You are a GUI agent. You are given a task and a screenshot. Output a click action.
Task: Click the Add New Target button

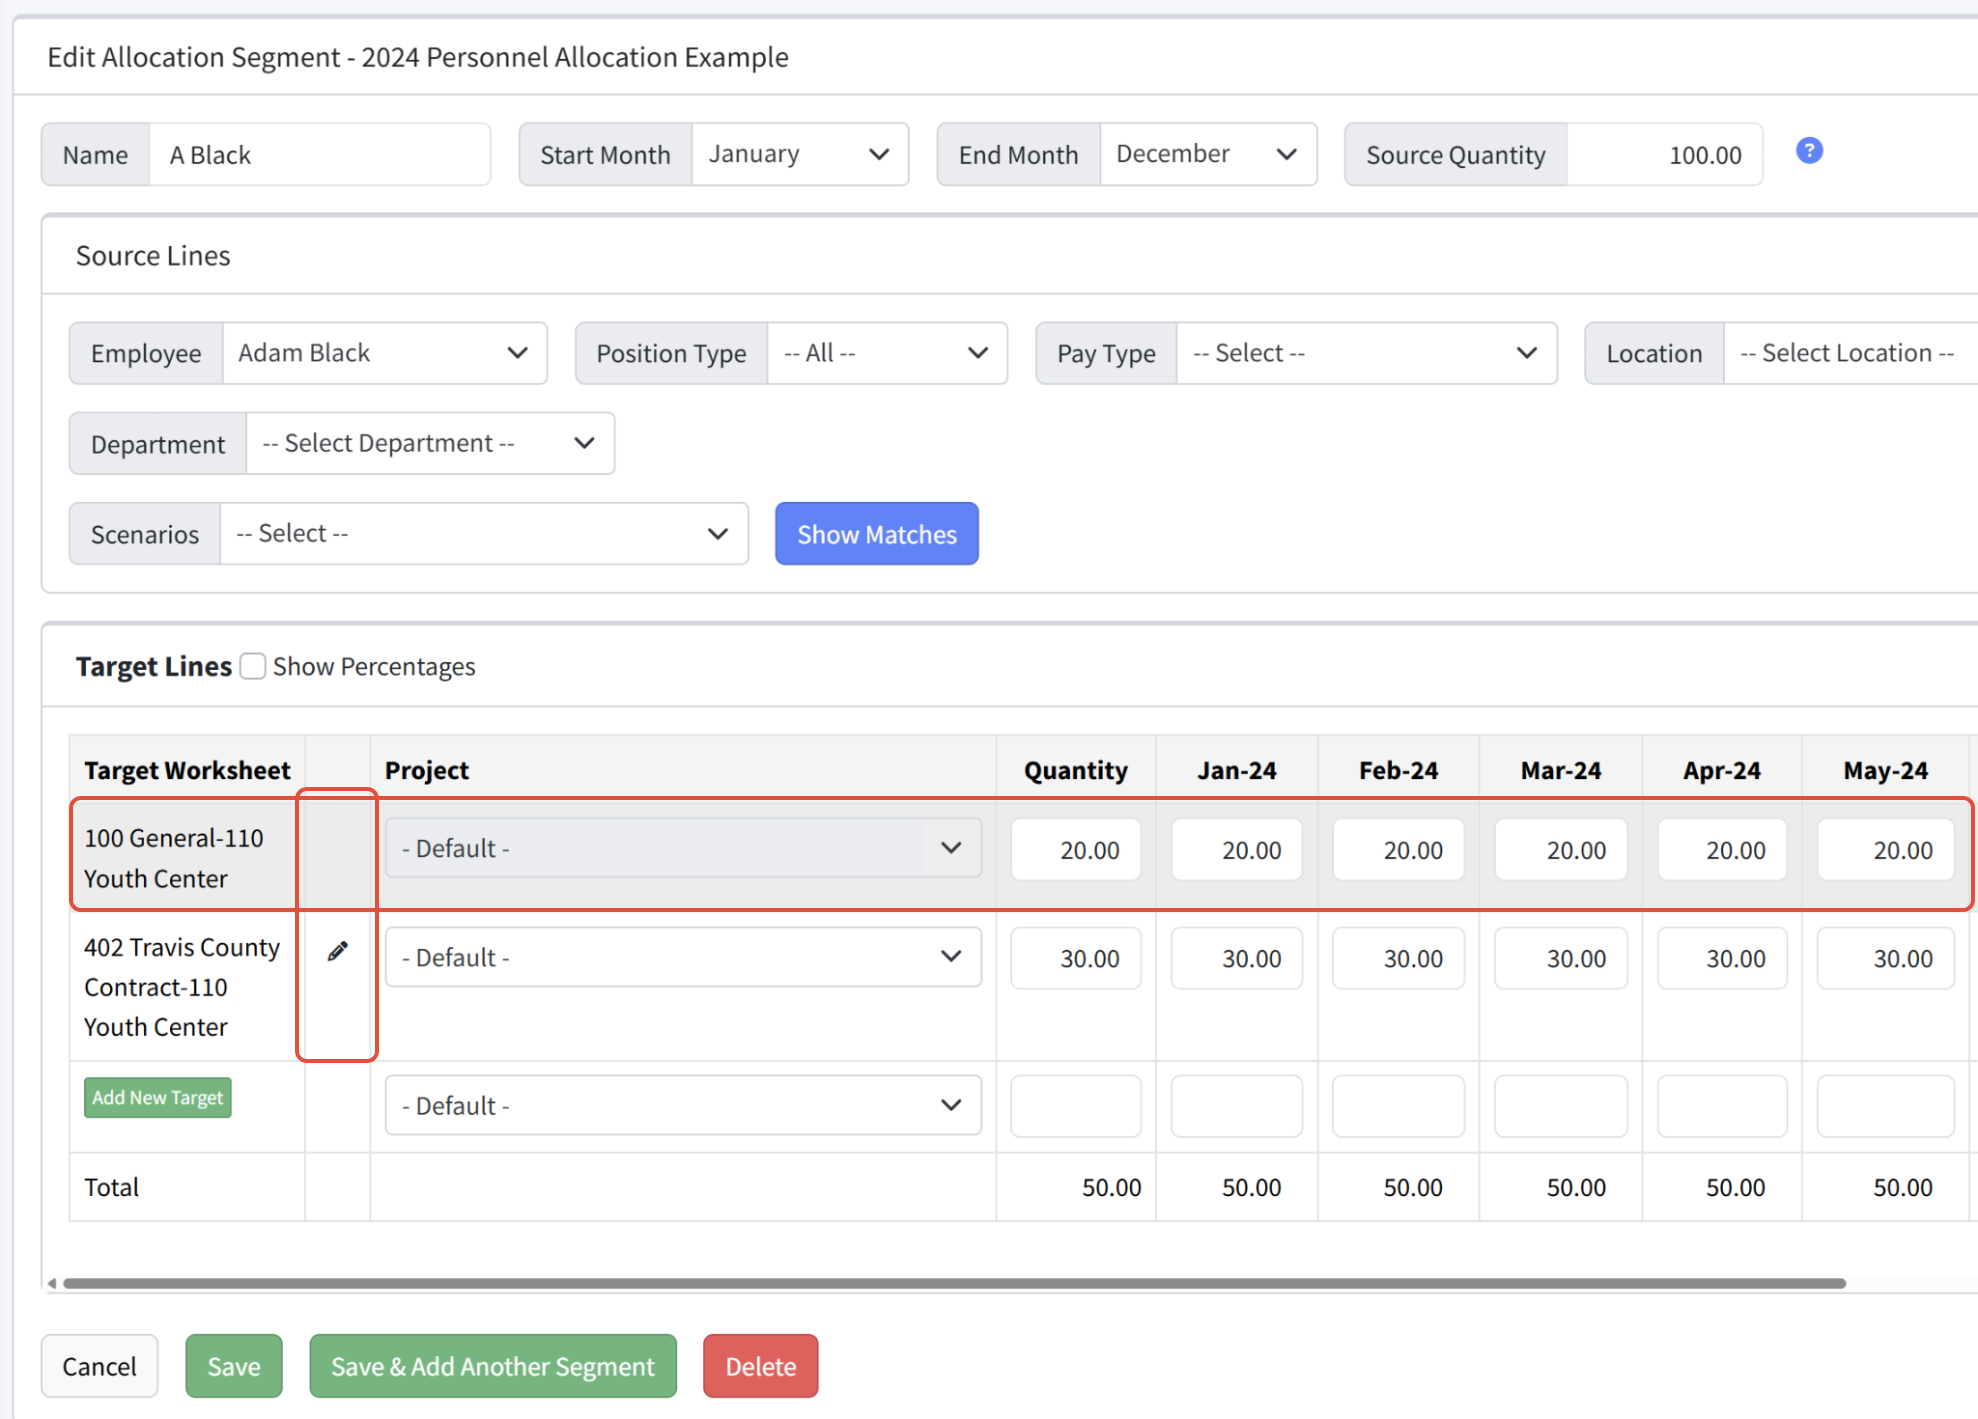coord(158,1097)
